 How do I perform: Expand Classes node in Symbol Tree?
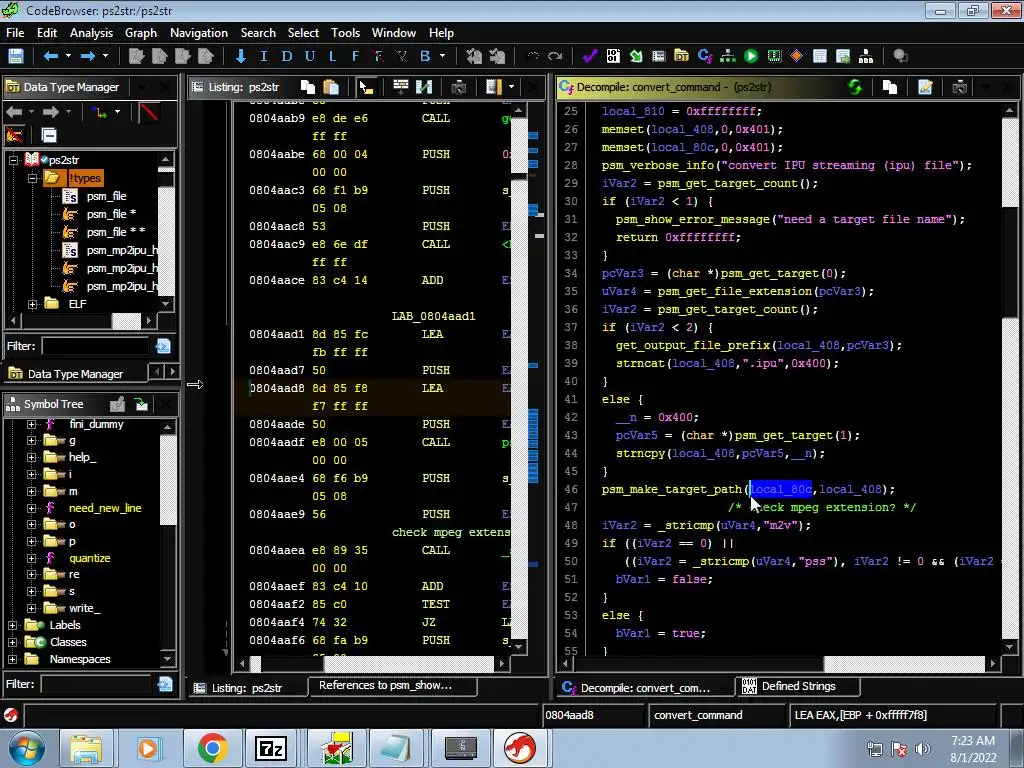point(12,642)
